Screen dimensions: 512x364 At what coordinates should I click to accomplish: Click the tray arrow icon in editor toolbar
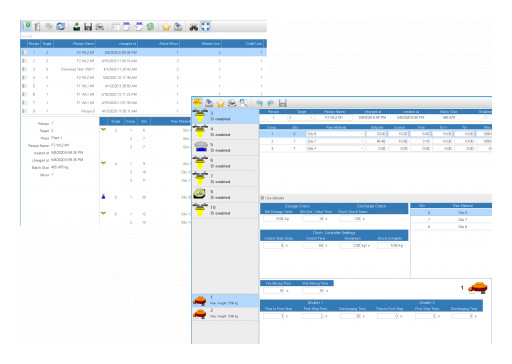coord(209,103)
